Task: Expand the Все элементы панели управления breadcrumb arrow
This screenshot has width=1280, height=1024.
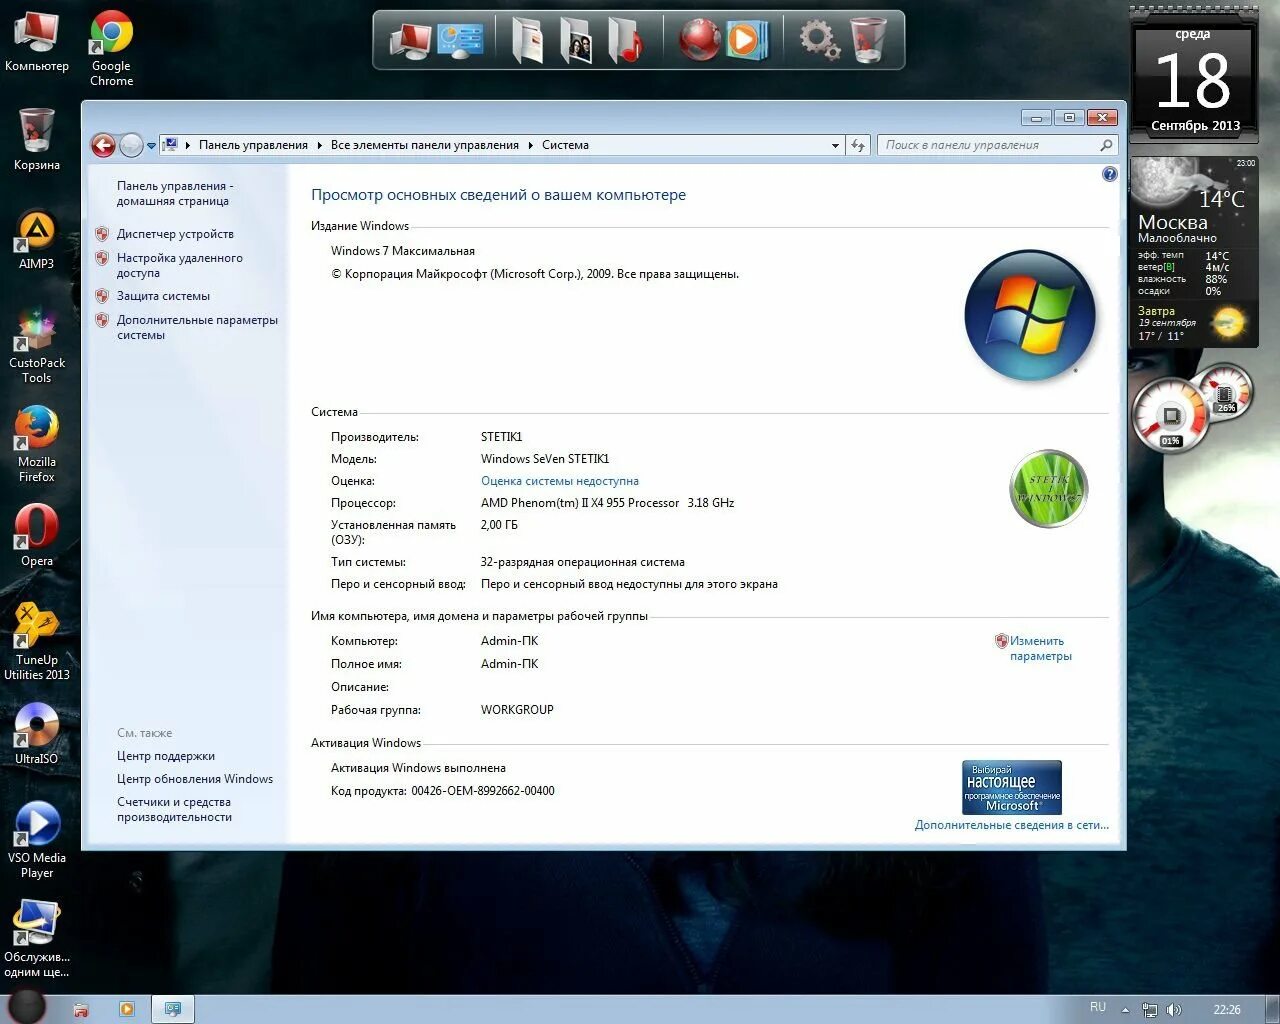Action: point(531,146)
